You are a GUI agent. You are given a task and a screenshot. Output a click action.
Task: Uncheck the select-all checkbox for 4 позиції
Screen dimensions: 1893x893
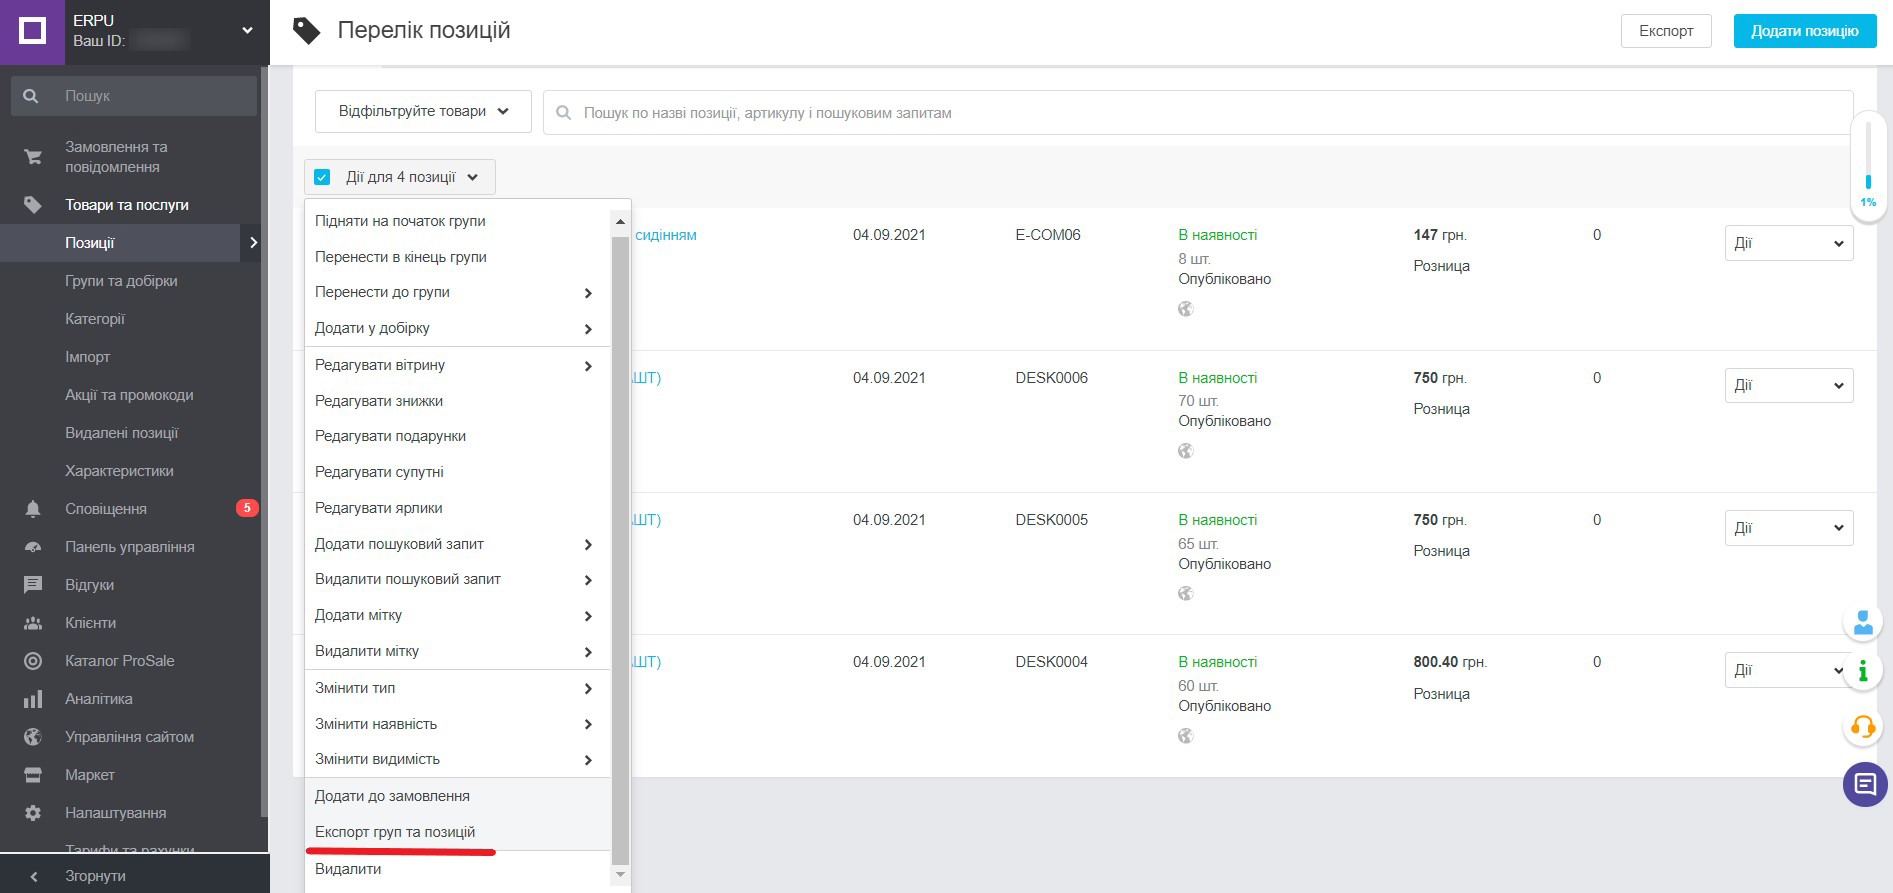point(322,177)
